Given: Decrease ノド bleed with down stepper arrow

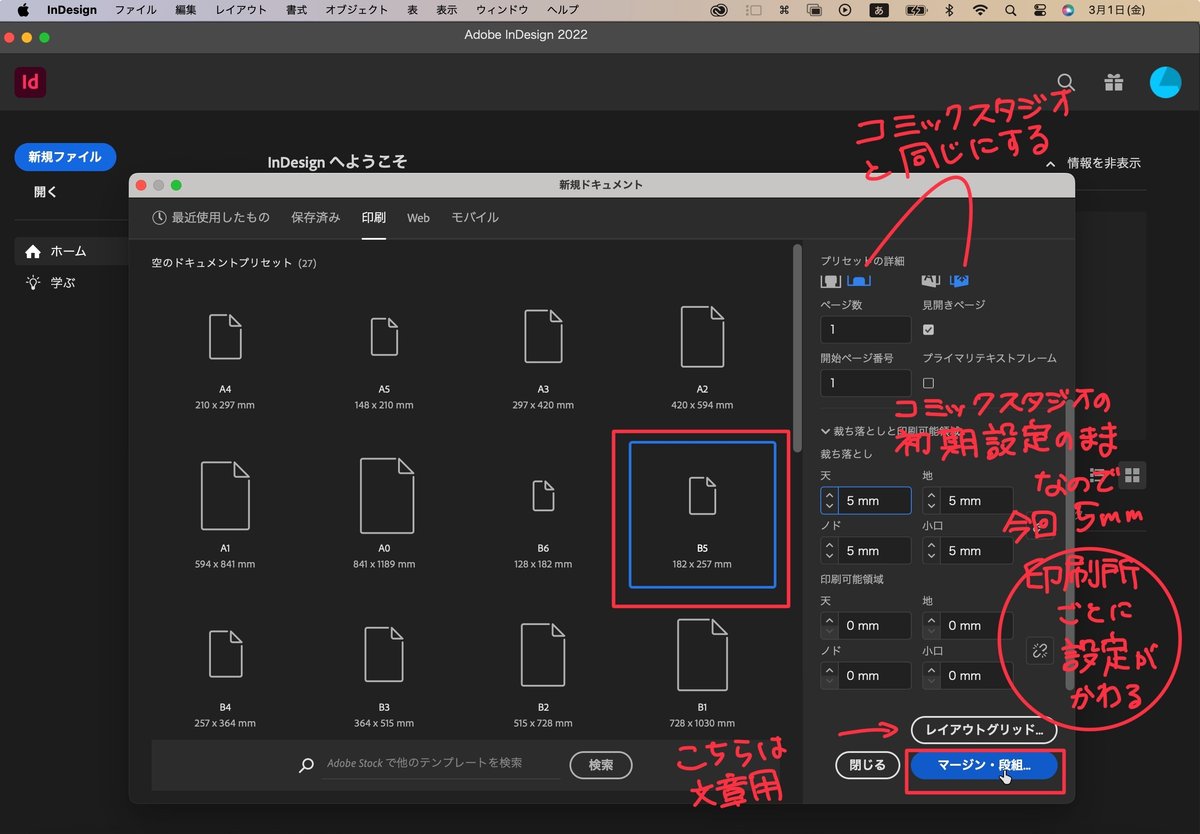Looking at the screenshot, I should point(829,556).
